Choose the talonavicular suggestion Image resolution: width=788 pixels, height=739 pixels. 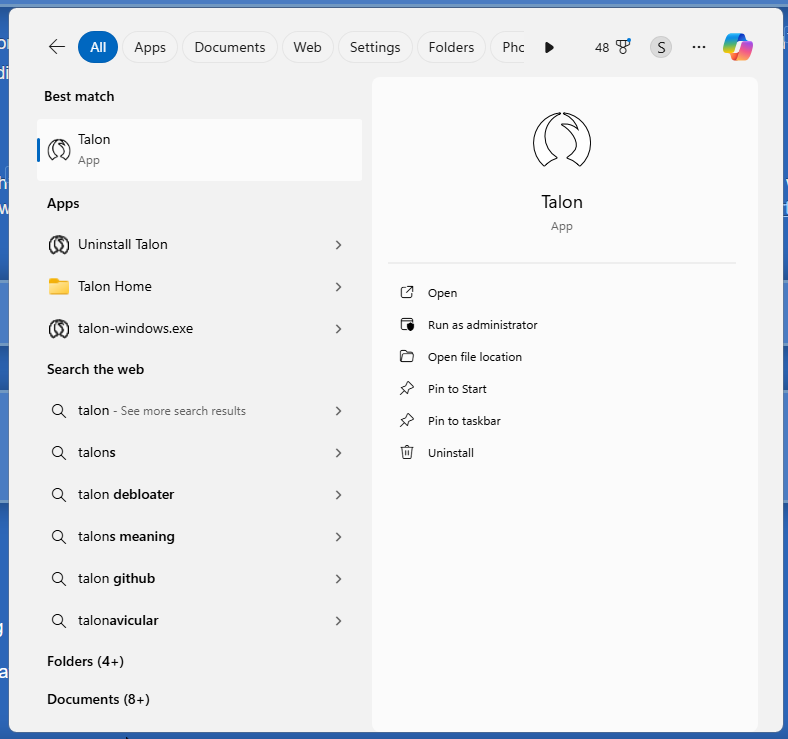pos(200,621)
